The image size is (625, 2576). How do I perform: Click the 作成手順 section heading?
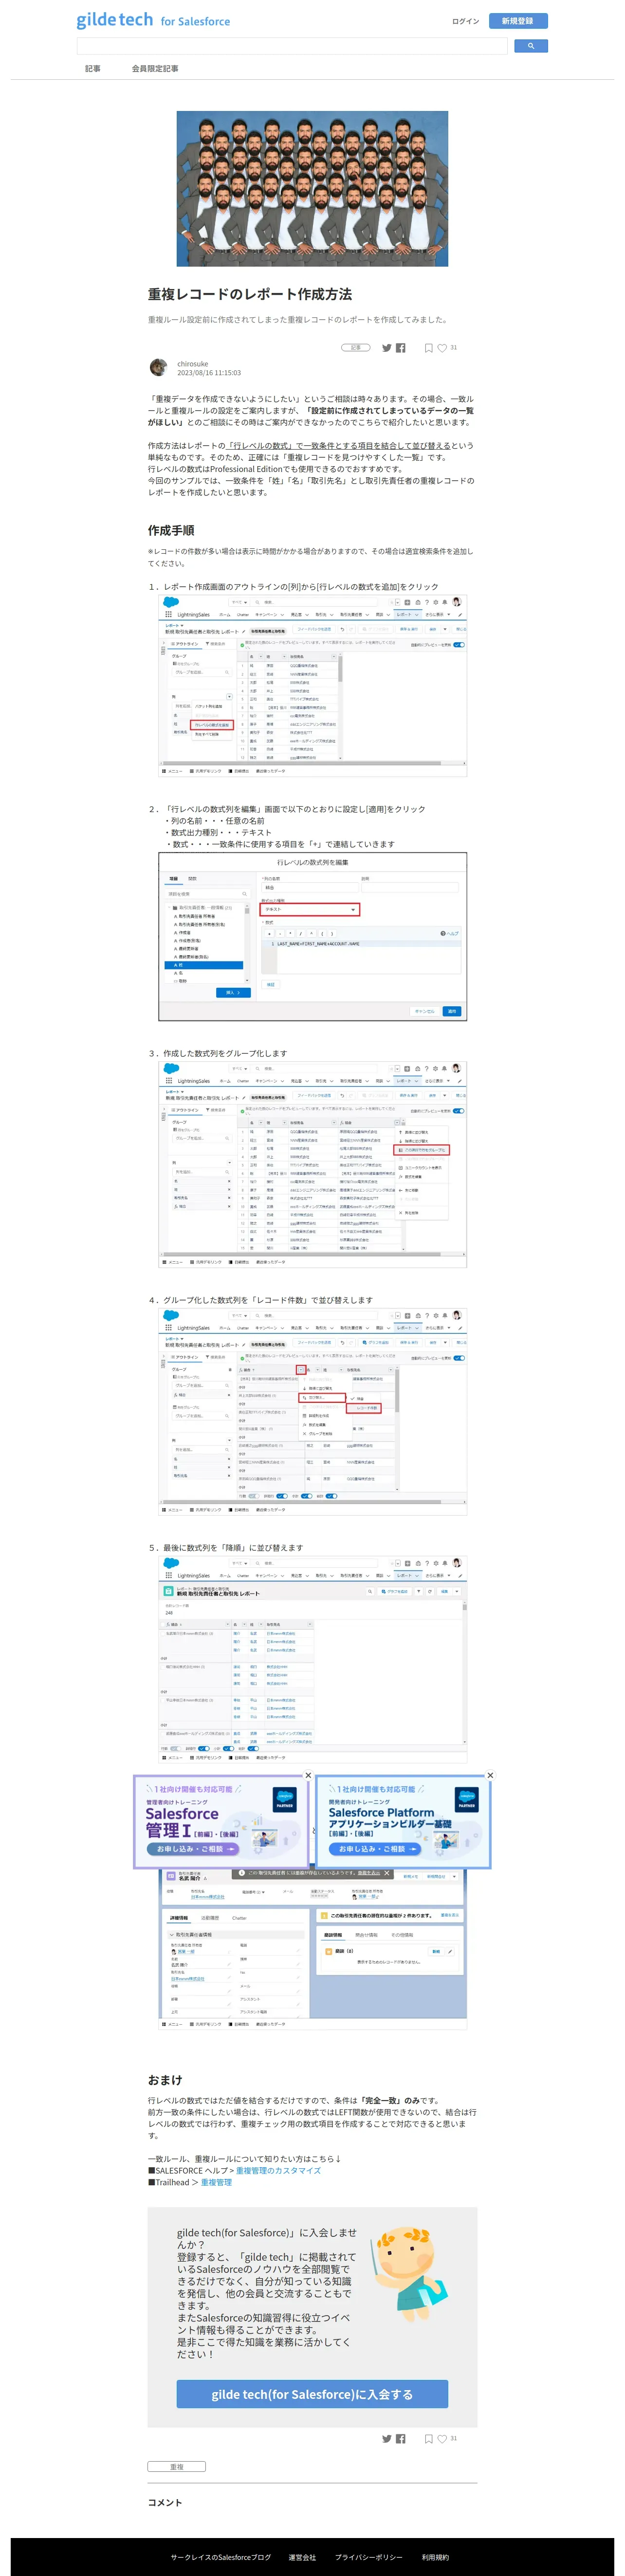[171, 531]
